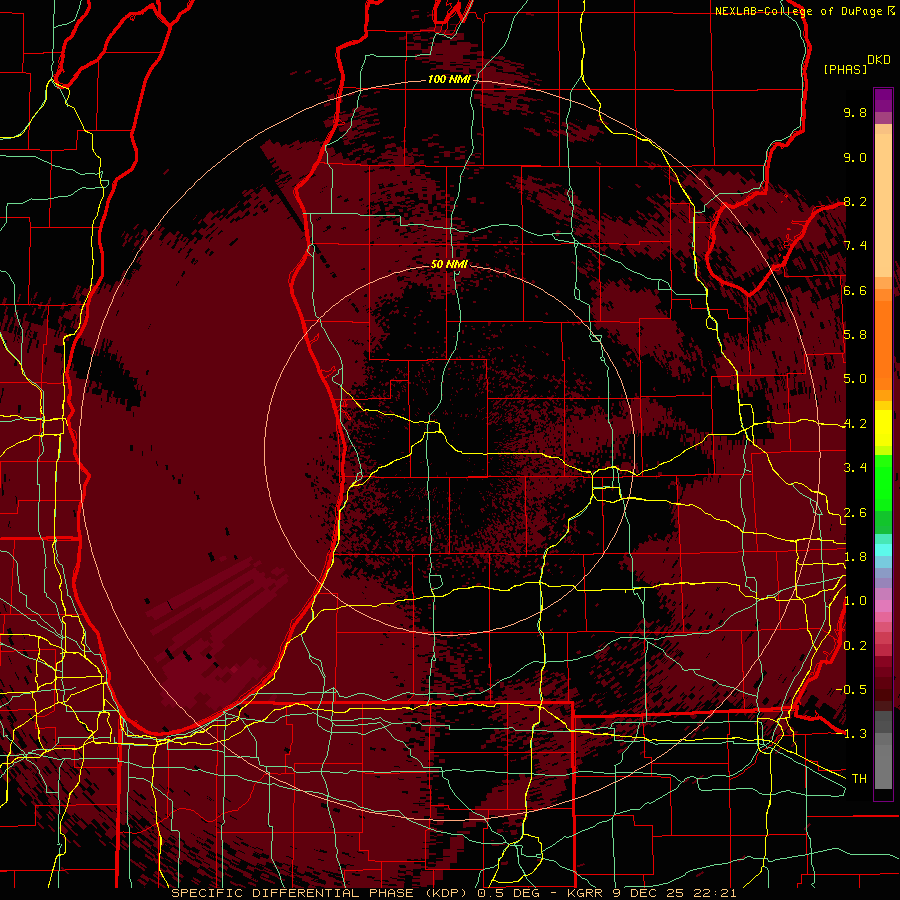The width and height of the screenshot is (900, 900).
Task: Click the 6.6 scale value
Action: click(x=855, y=290)
